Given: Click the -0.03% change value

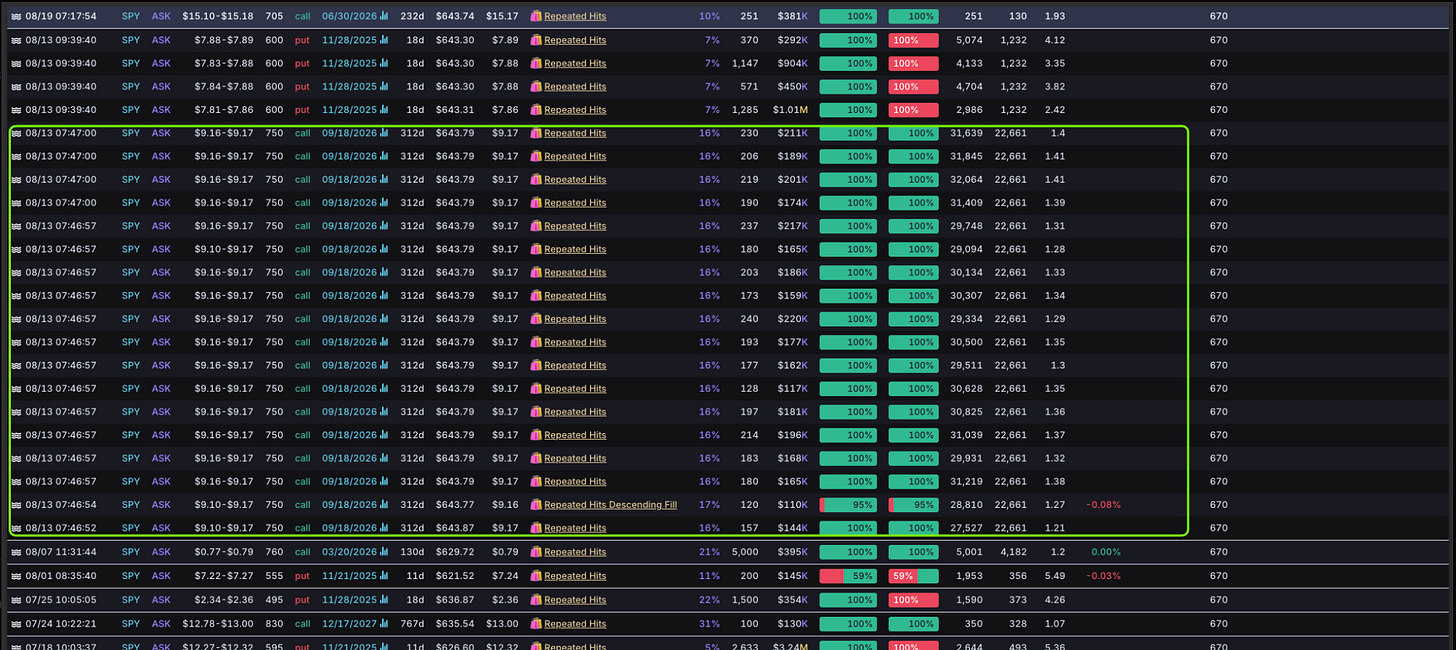Looking at the screenshot, I should [x=1103, y=576].
